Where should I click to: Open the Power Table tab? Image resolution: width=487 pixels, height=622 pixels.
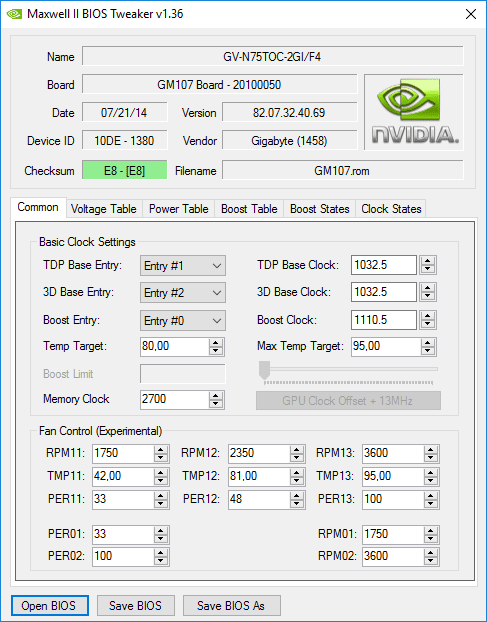178,209
